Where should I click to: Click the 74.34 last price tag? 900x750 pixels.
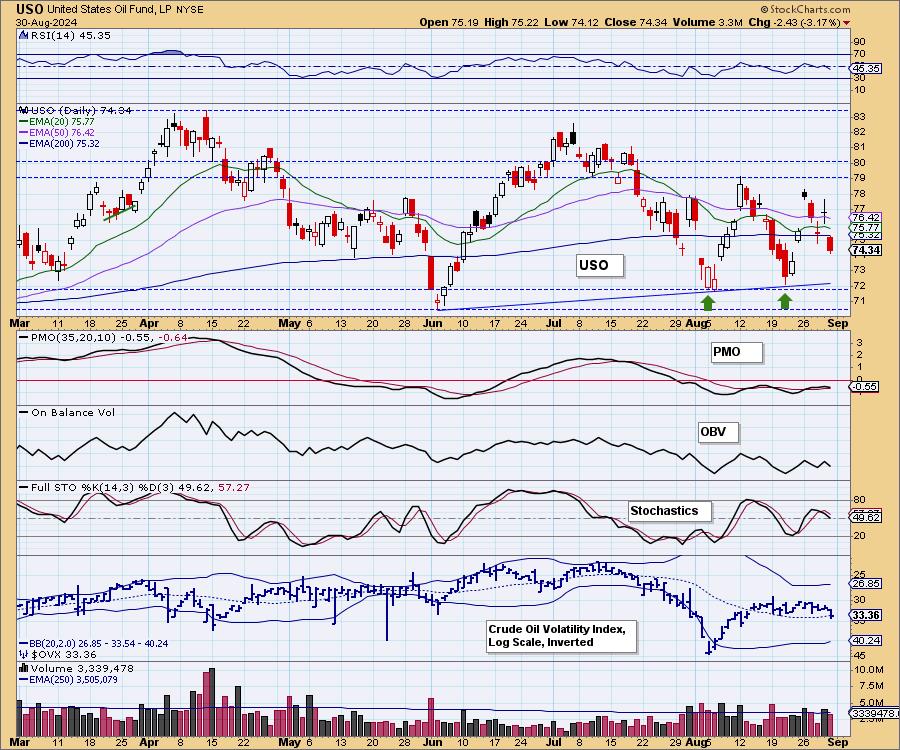pyautogui.click(x=866, y=250)
